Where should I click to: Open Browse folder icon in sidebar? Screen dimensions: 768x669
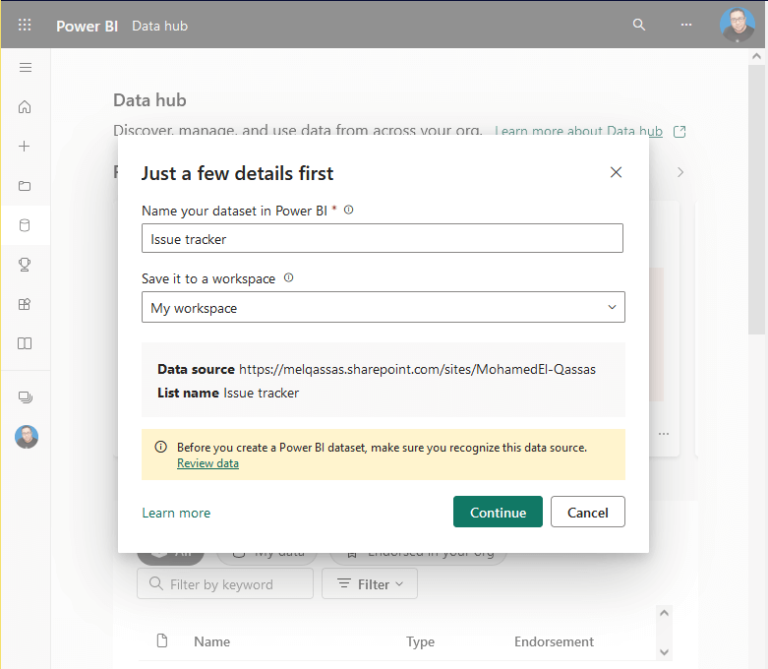tap(26, 186)
